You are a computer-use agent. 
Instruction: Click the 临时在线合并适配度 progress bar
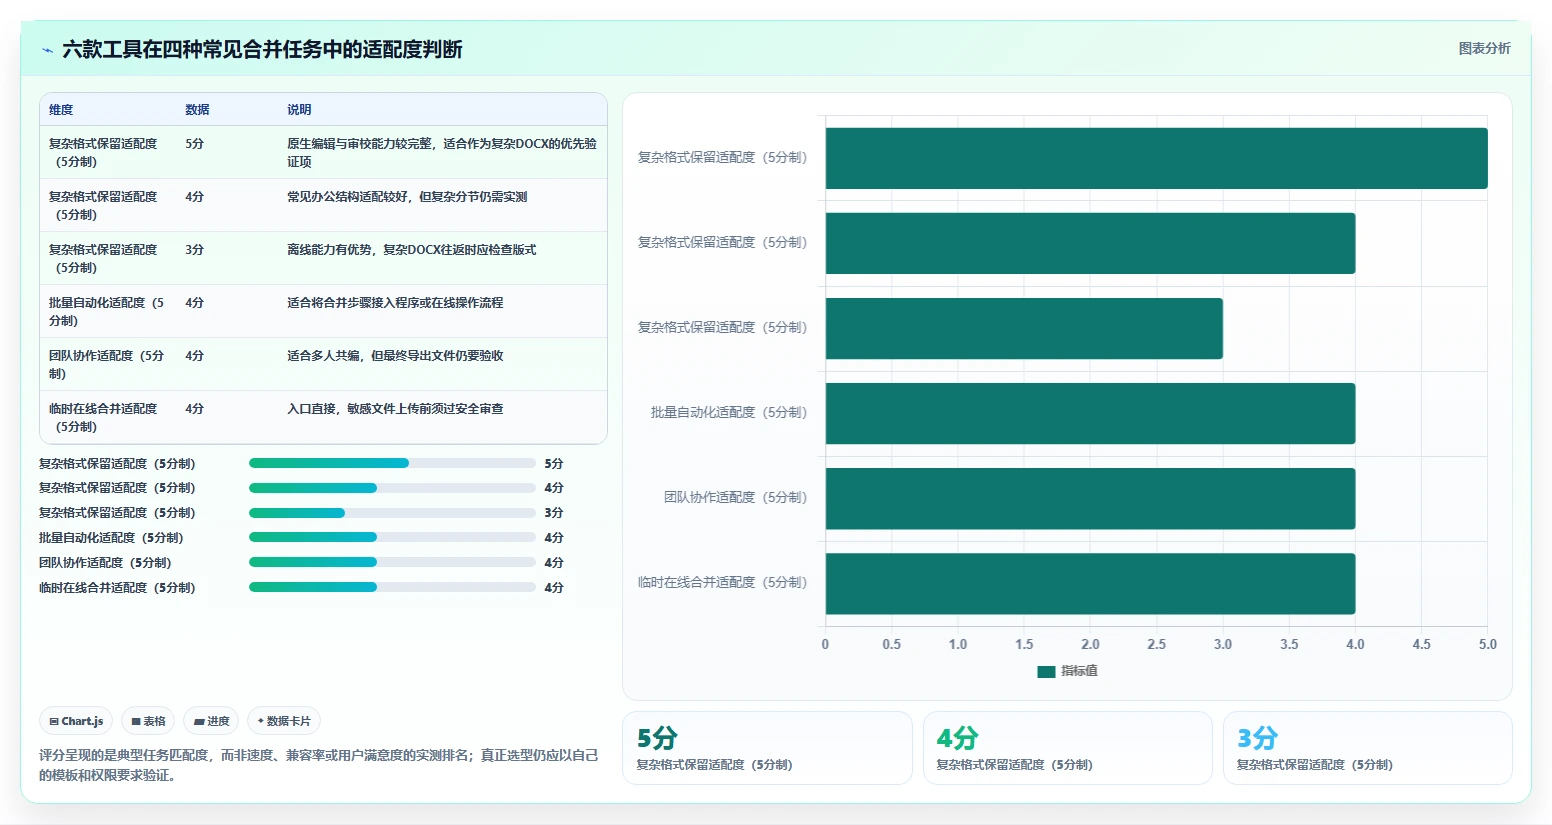(392, 587)
